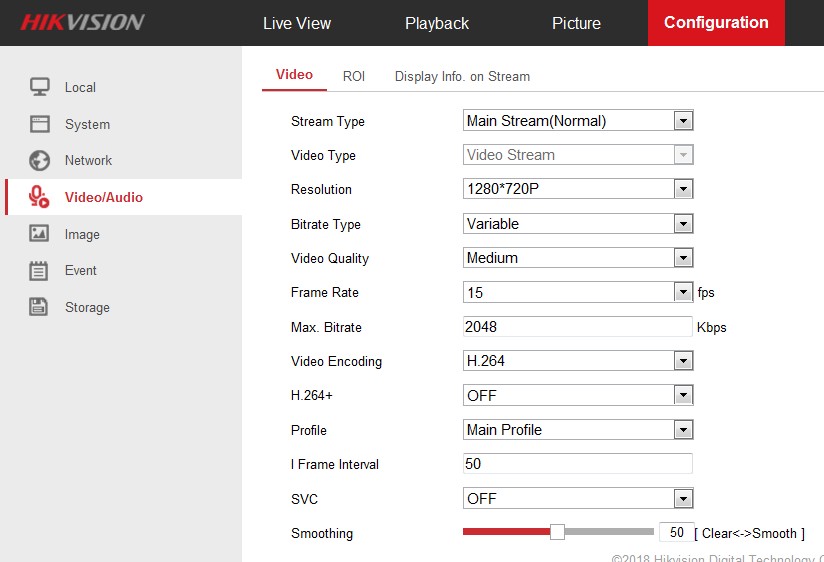Go to the Playback page
Viewport: 824px width, 562px height.
click(436, 23)
